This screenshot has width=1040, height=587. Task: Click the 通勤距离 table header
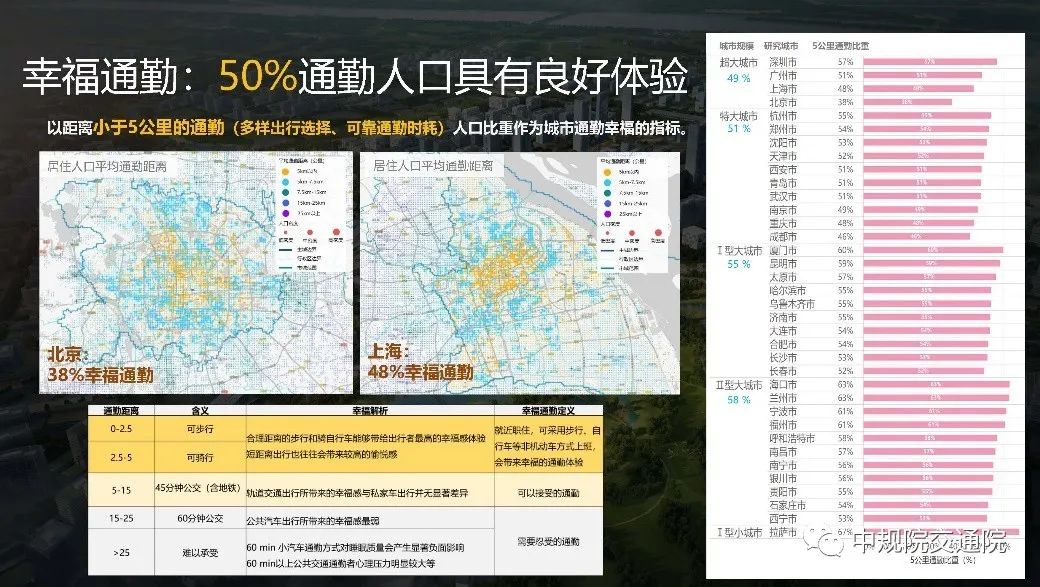point(121,411)
